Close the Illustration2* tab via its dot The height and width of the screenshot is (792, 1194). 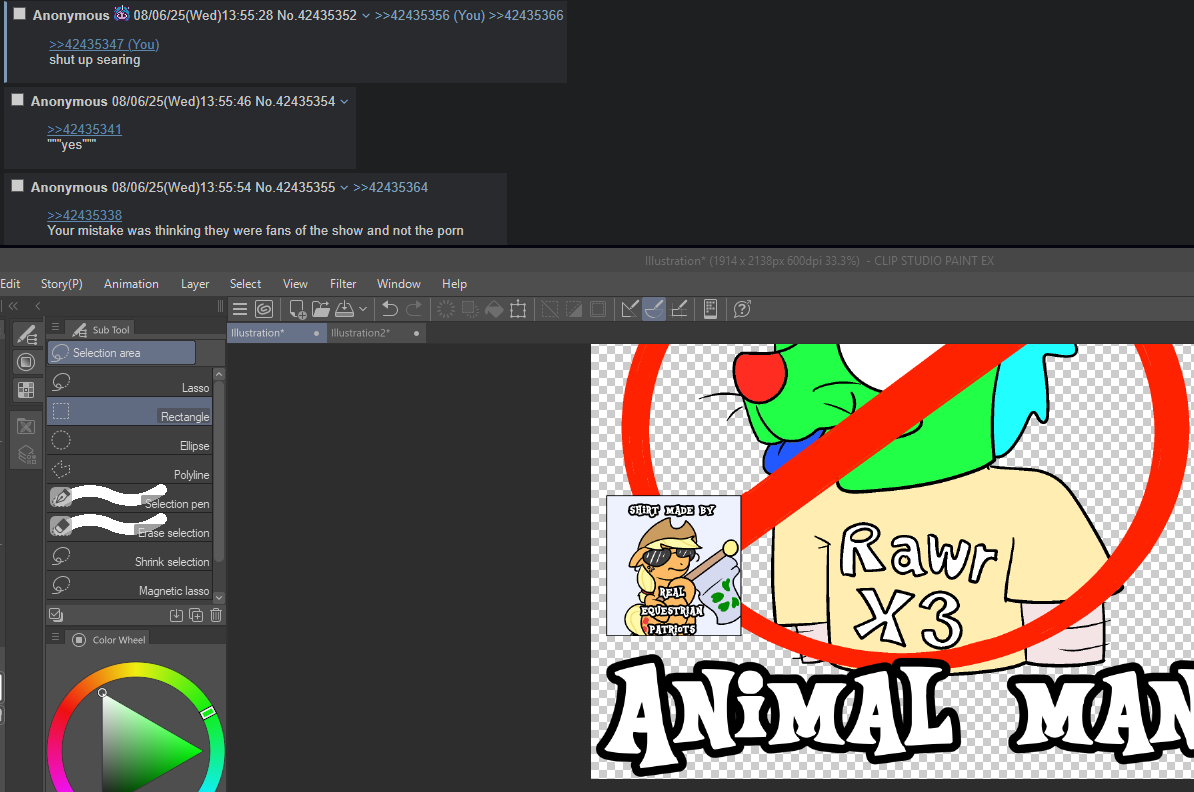417,334
